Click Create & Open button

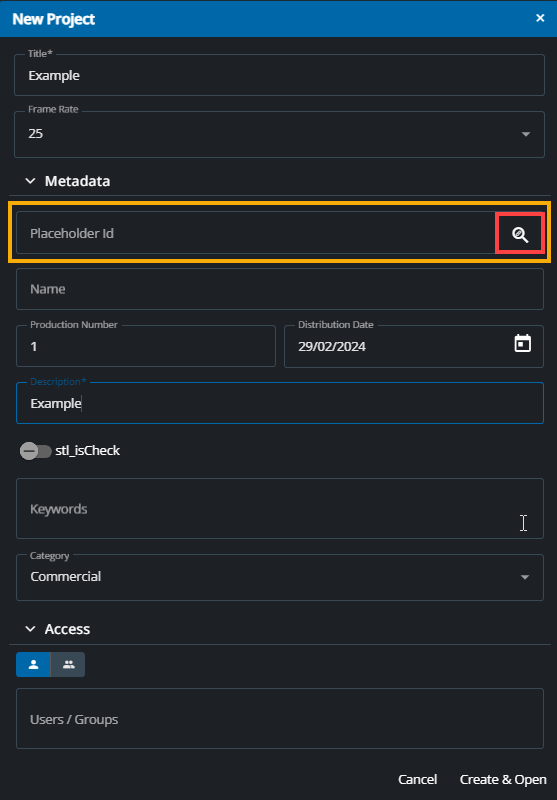pyautogui.click(x=503, y=780)
